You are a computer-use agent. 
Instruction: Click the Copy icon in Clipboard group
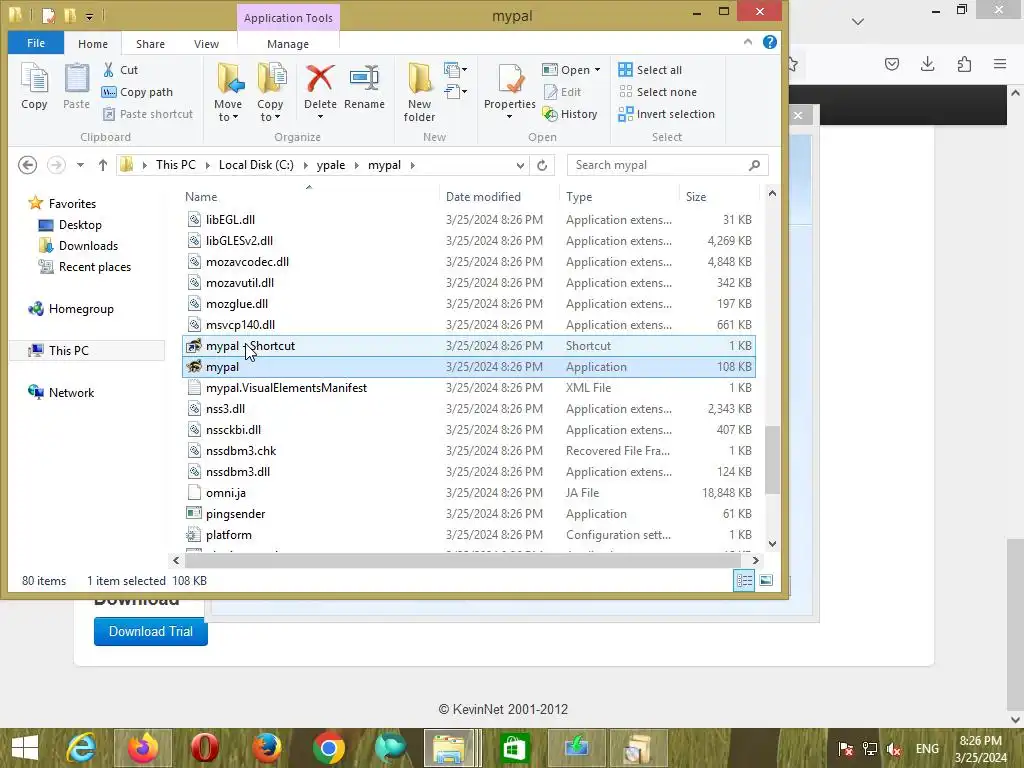[x=34, y=87]
